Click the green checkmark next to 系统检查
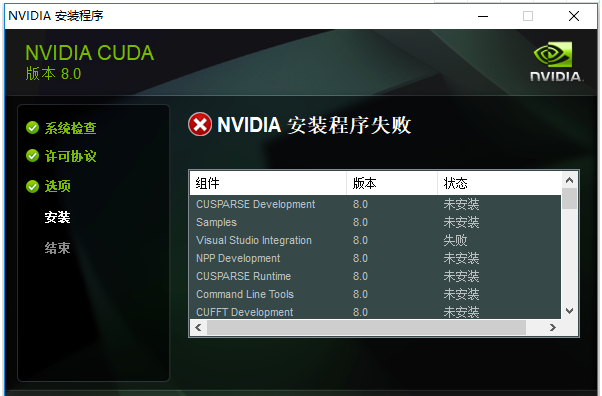 [33, 128]
